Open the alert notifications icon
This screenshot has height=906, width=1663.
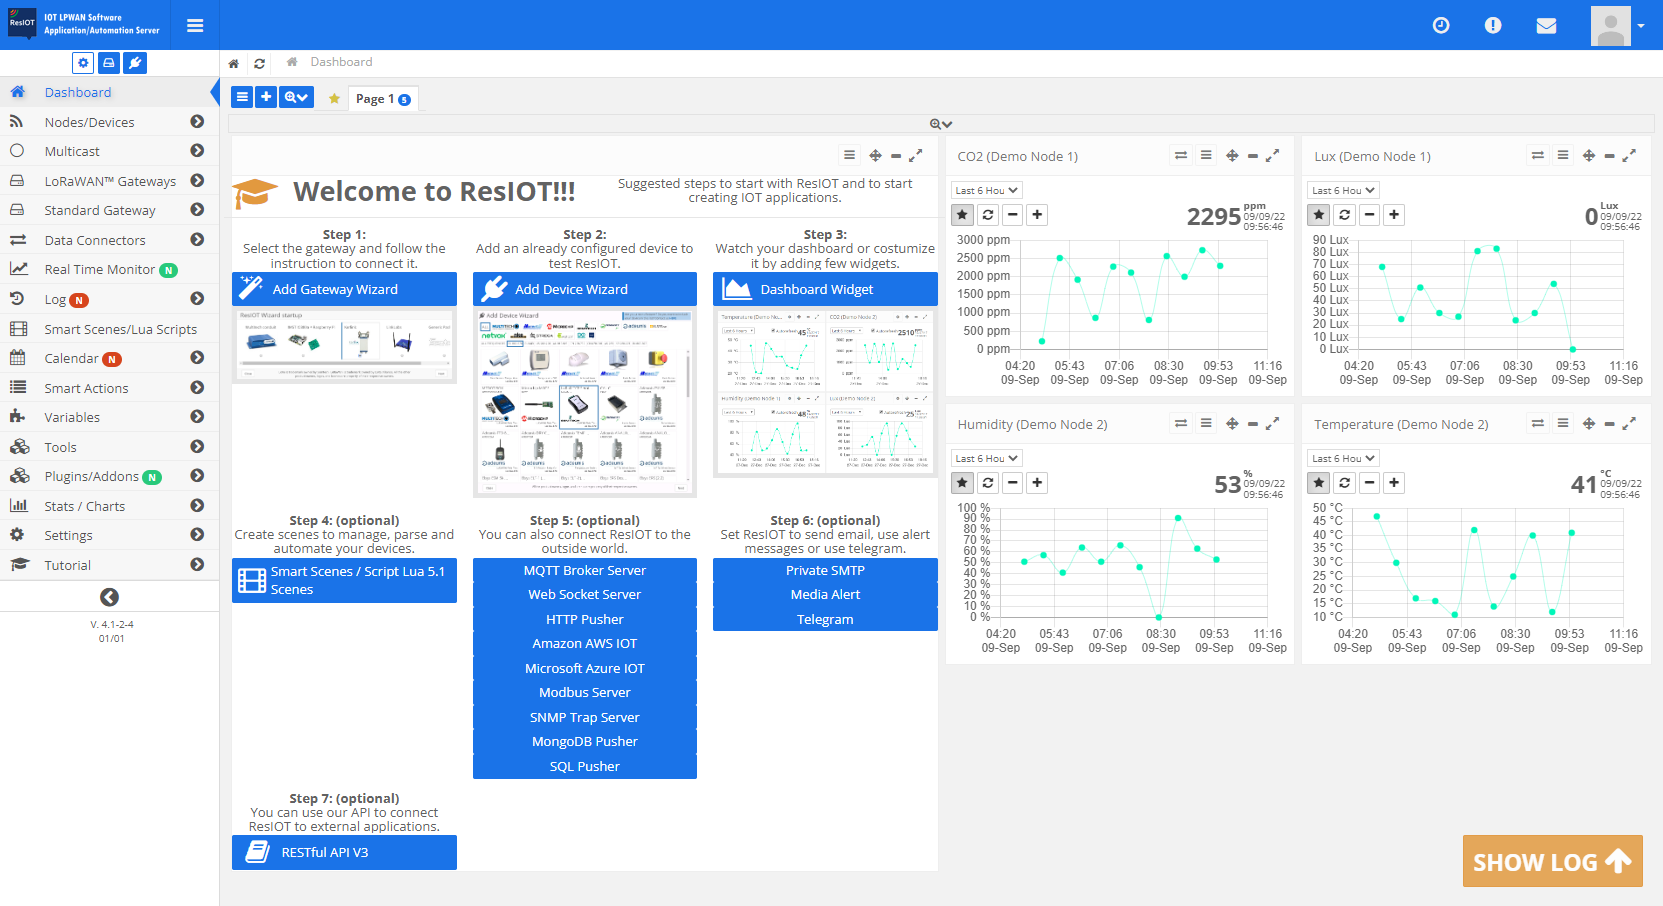pyautogui.click(x=1493, y=25)
